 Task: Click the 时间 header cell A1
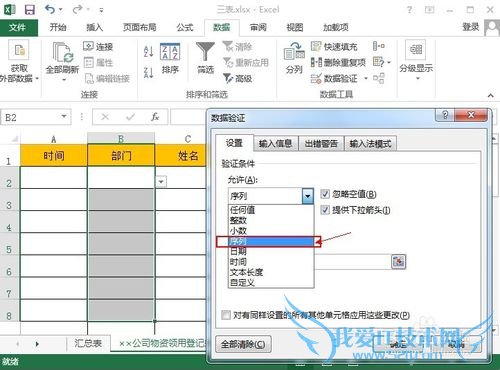(54, 155)
